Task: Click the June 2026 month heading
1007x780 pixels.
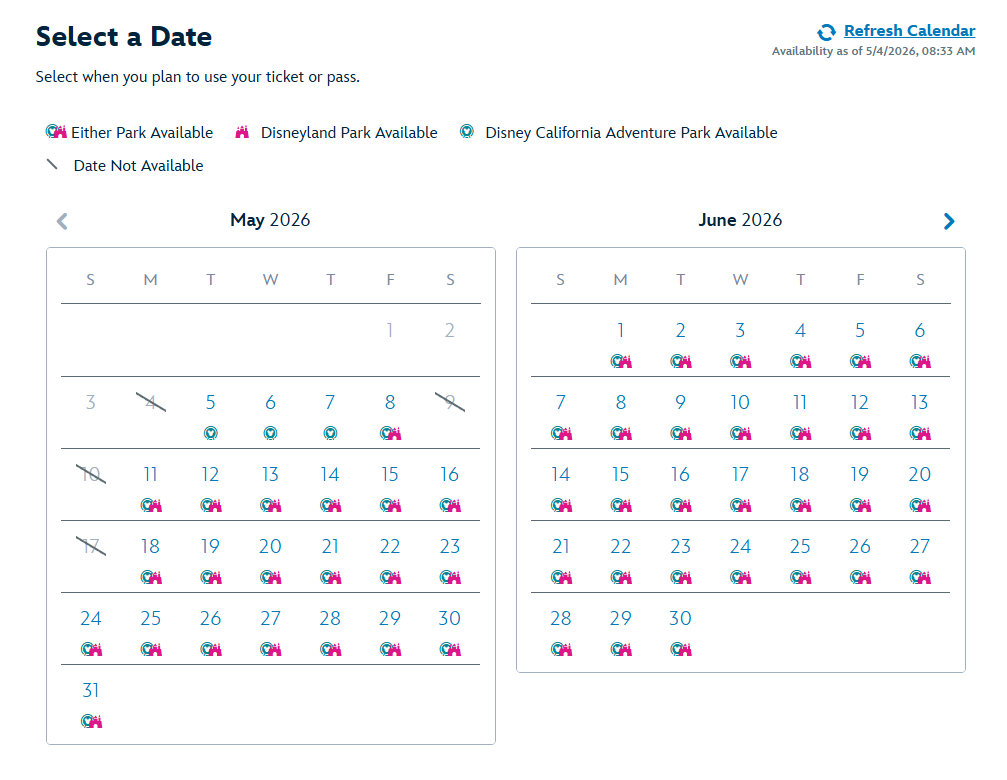Action: click(x=740, y=220)
